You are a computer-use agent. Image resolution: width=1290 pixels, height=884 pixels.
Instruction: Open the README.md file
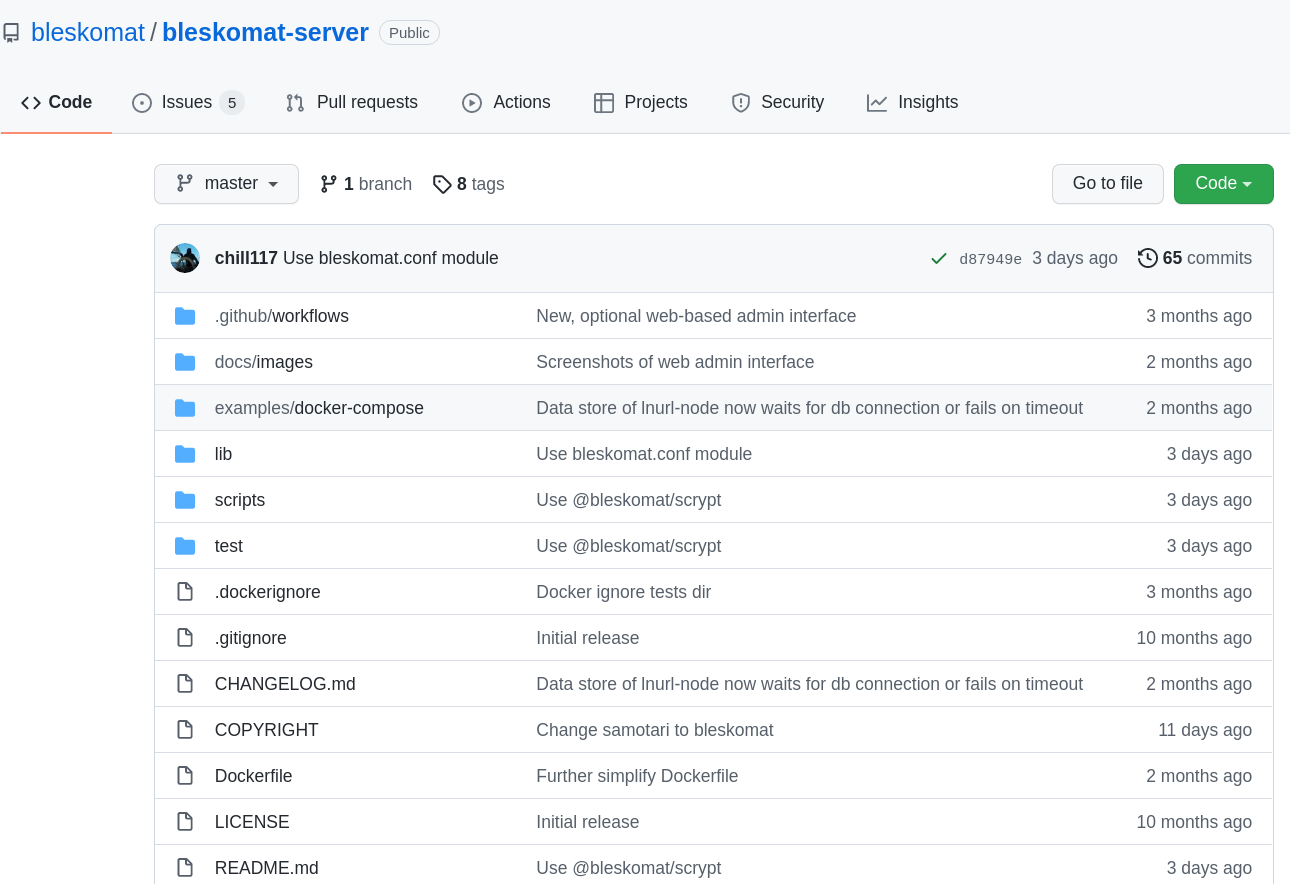pyautogui.click(x=266, y=868)
